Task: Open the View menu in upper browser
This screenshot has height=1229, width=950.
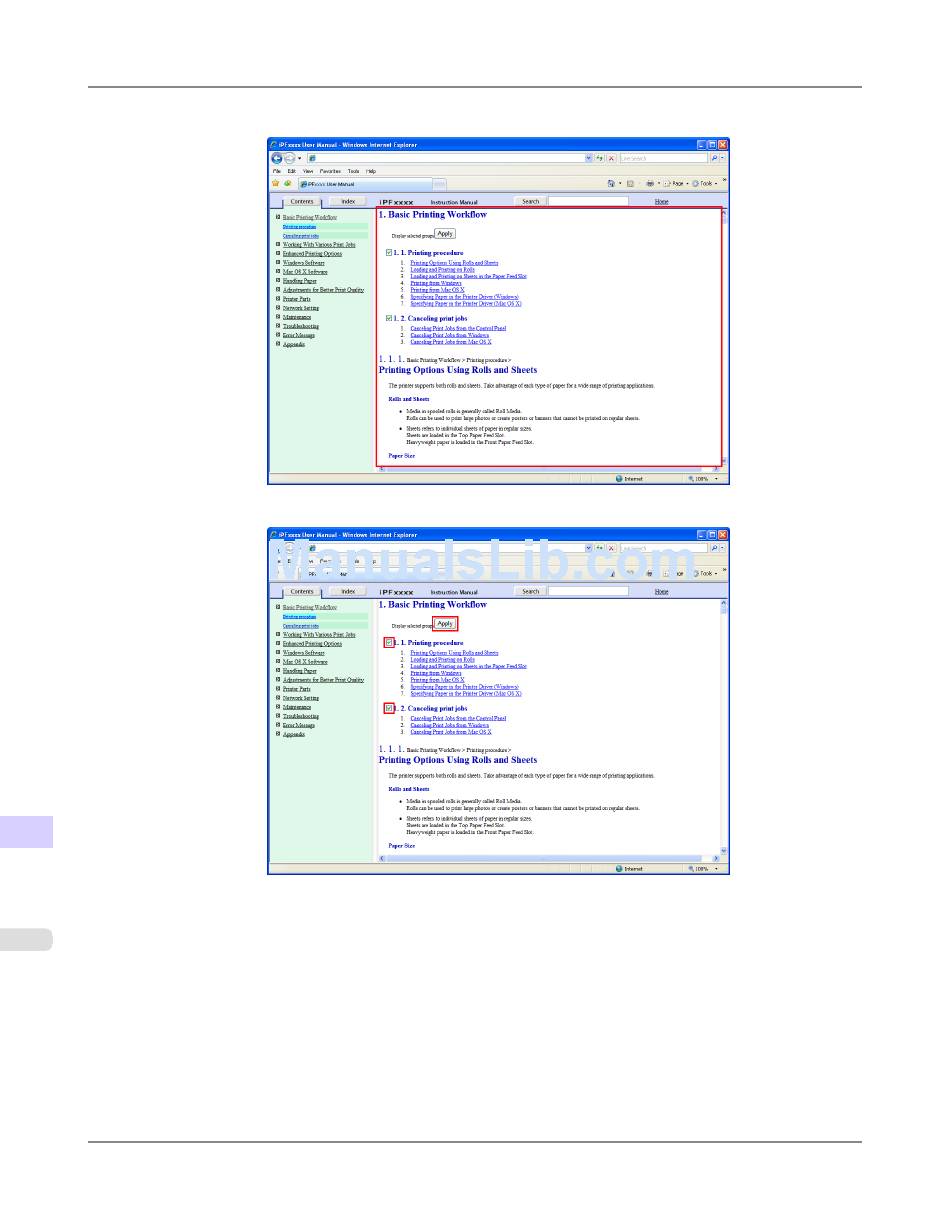Action: [x=308, y=171]
